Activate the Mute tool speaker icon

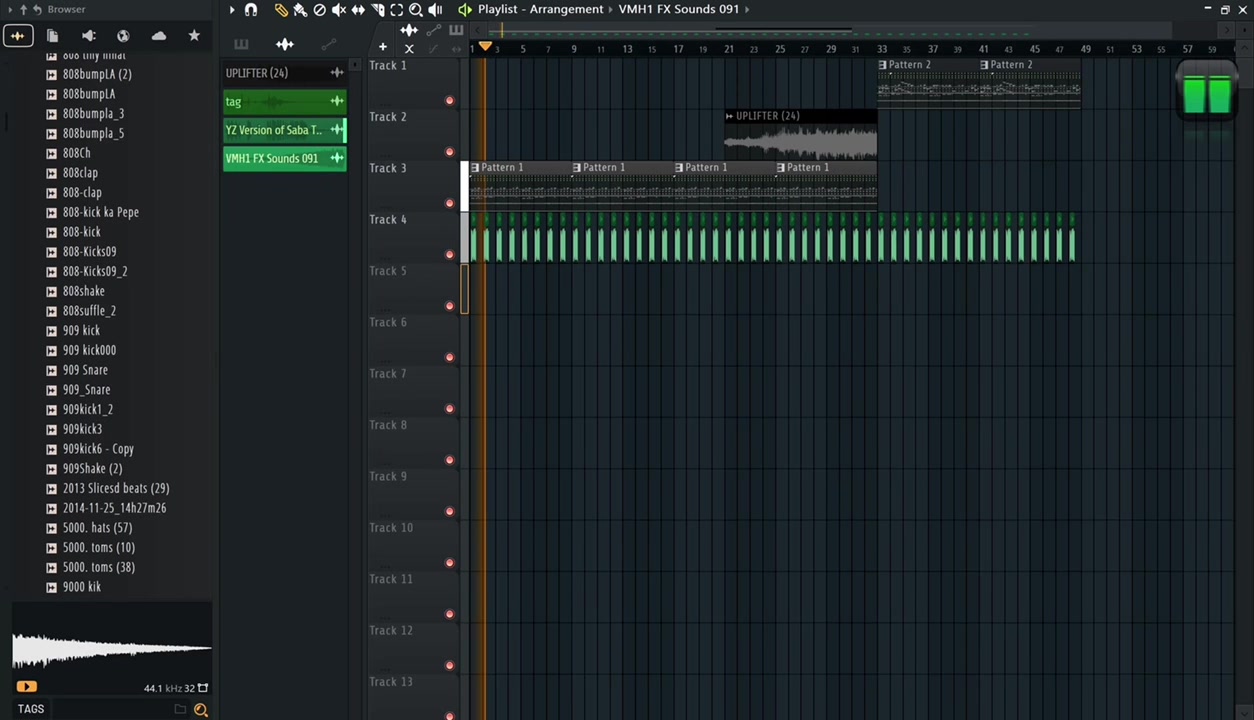339,10
